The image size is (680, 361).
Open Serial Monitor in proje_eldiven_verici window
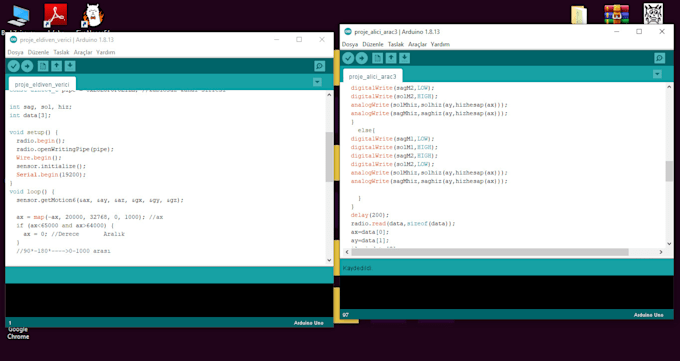(320, 66)
